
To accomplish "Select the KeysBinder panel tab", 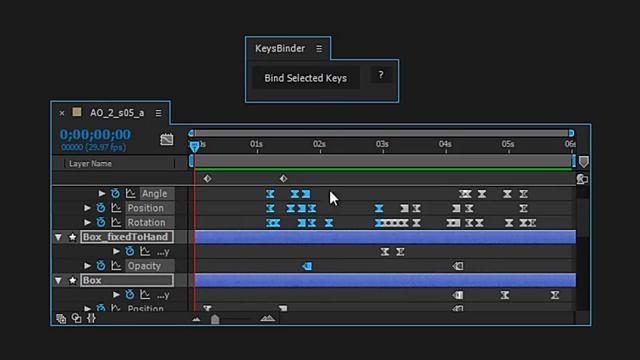I will click(280, 49).
